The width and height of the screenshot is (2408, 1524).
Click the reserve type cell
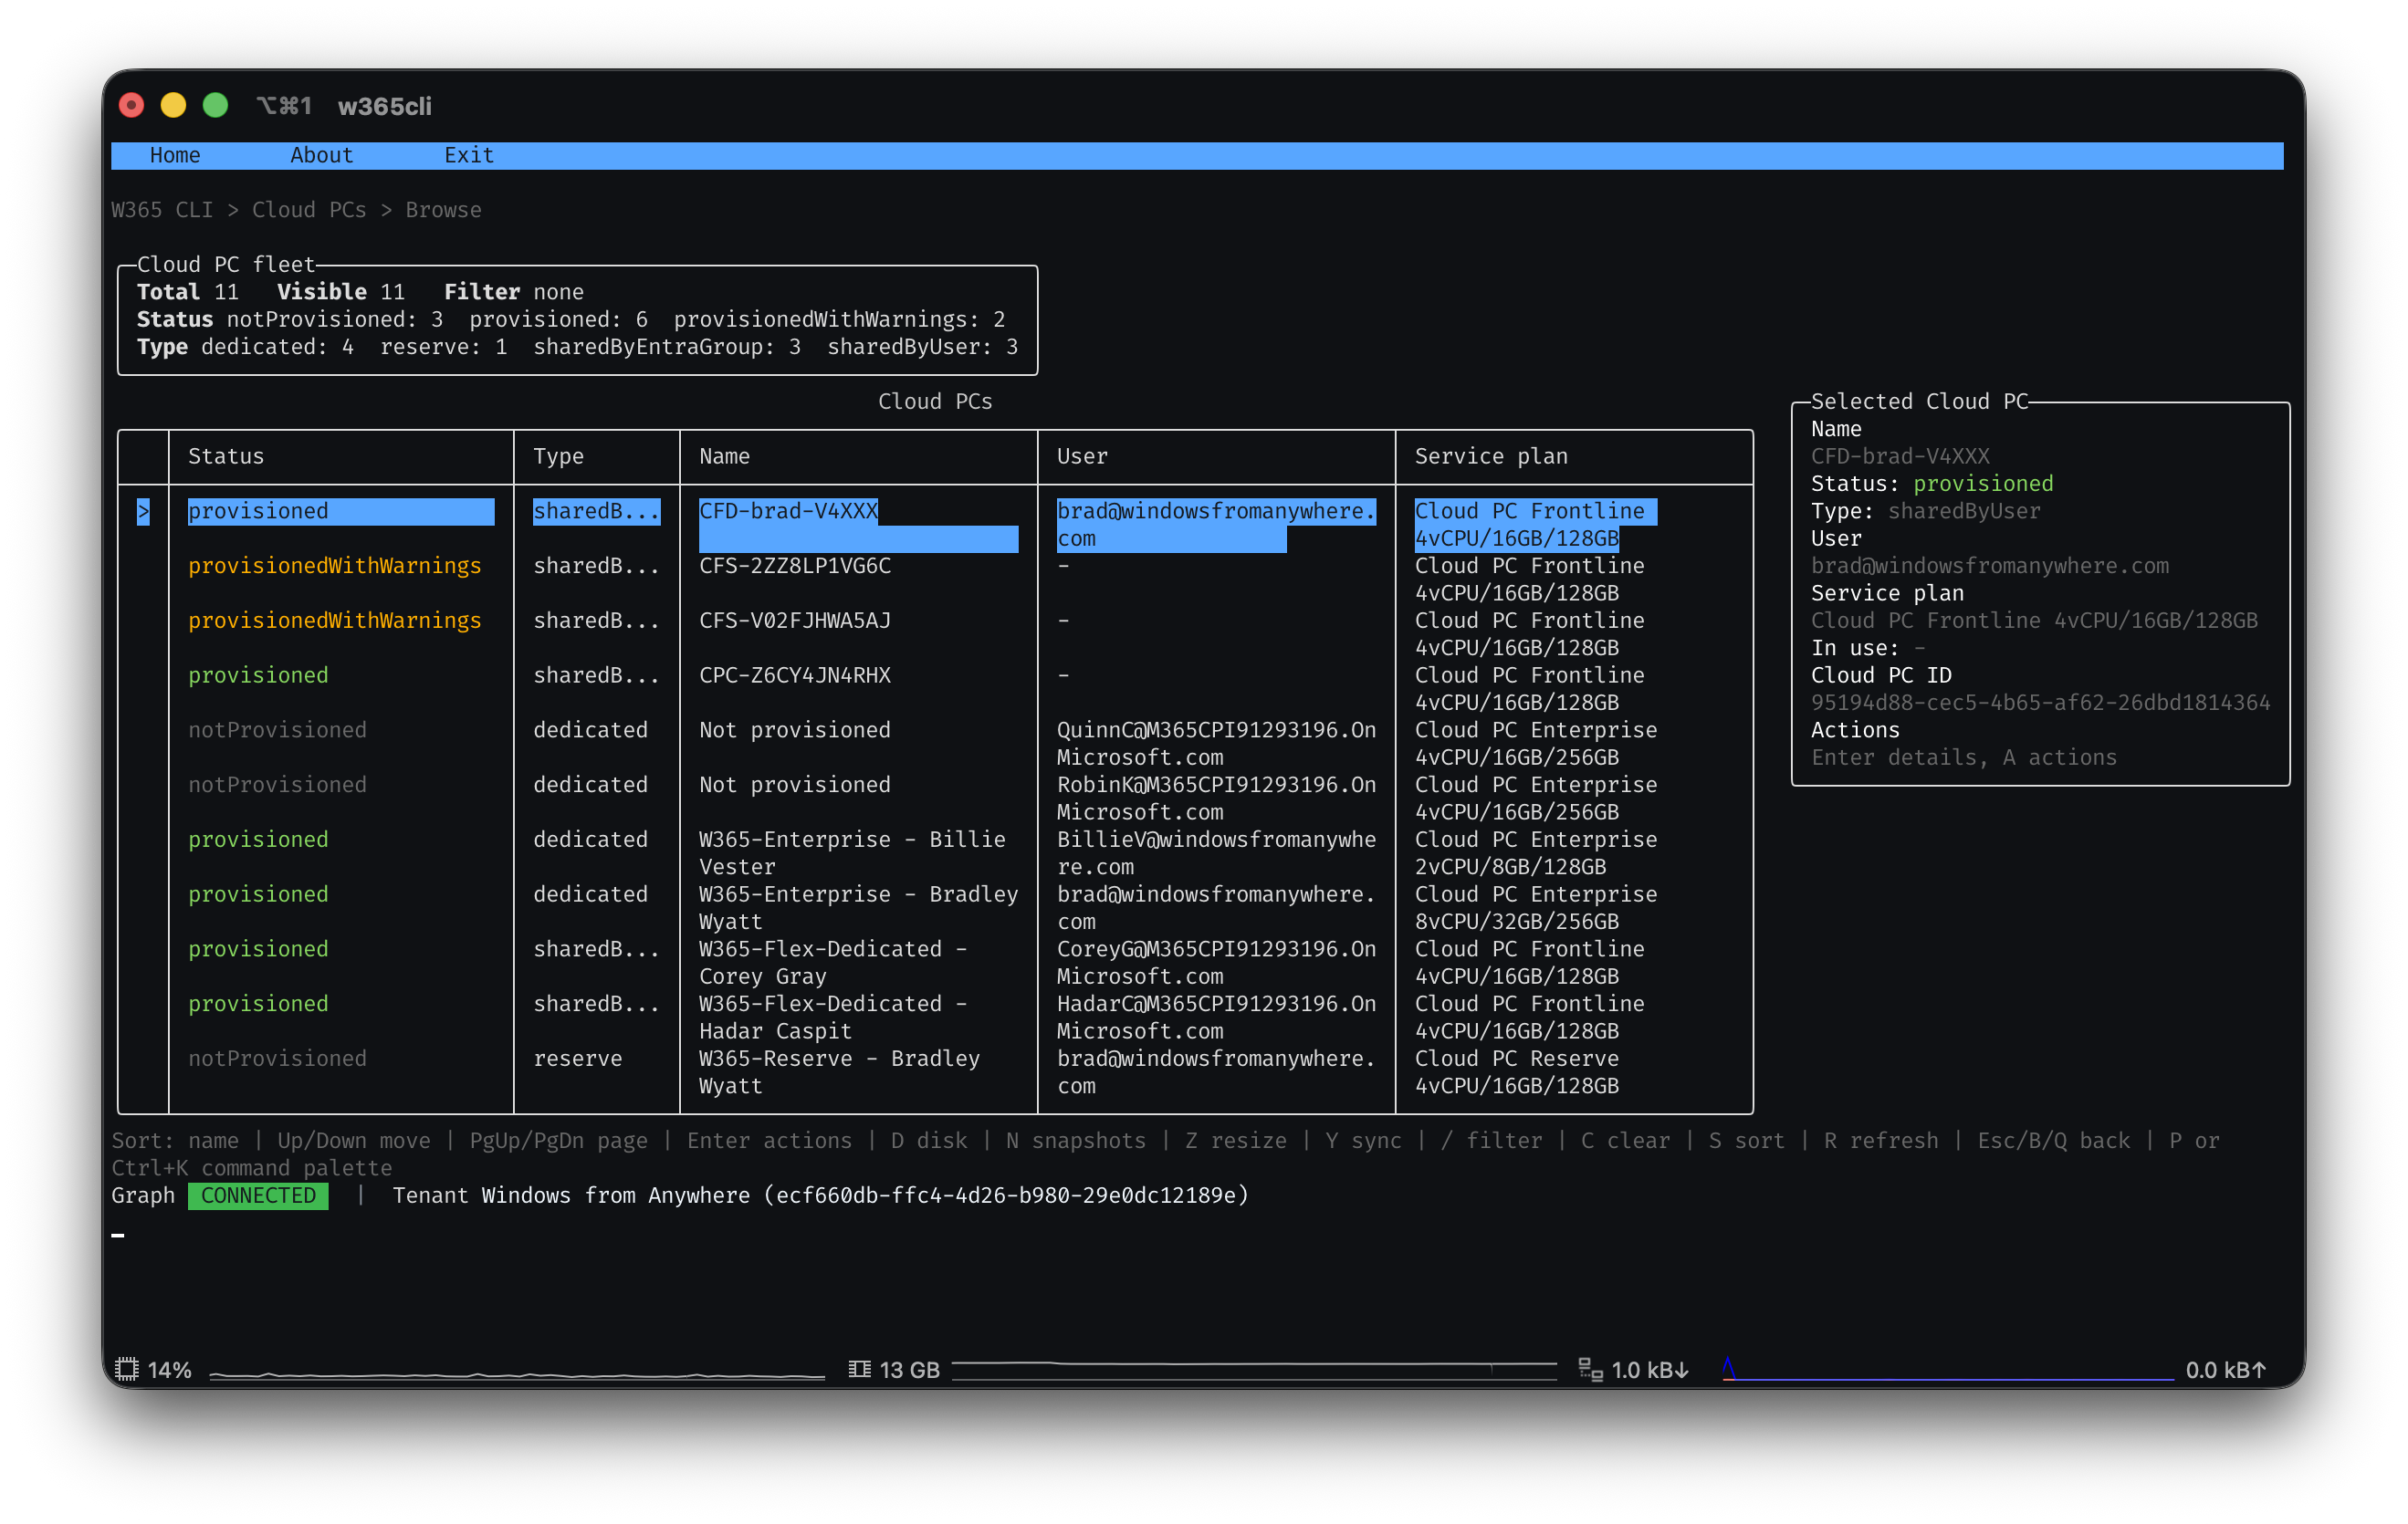click(577, 1059)
